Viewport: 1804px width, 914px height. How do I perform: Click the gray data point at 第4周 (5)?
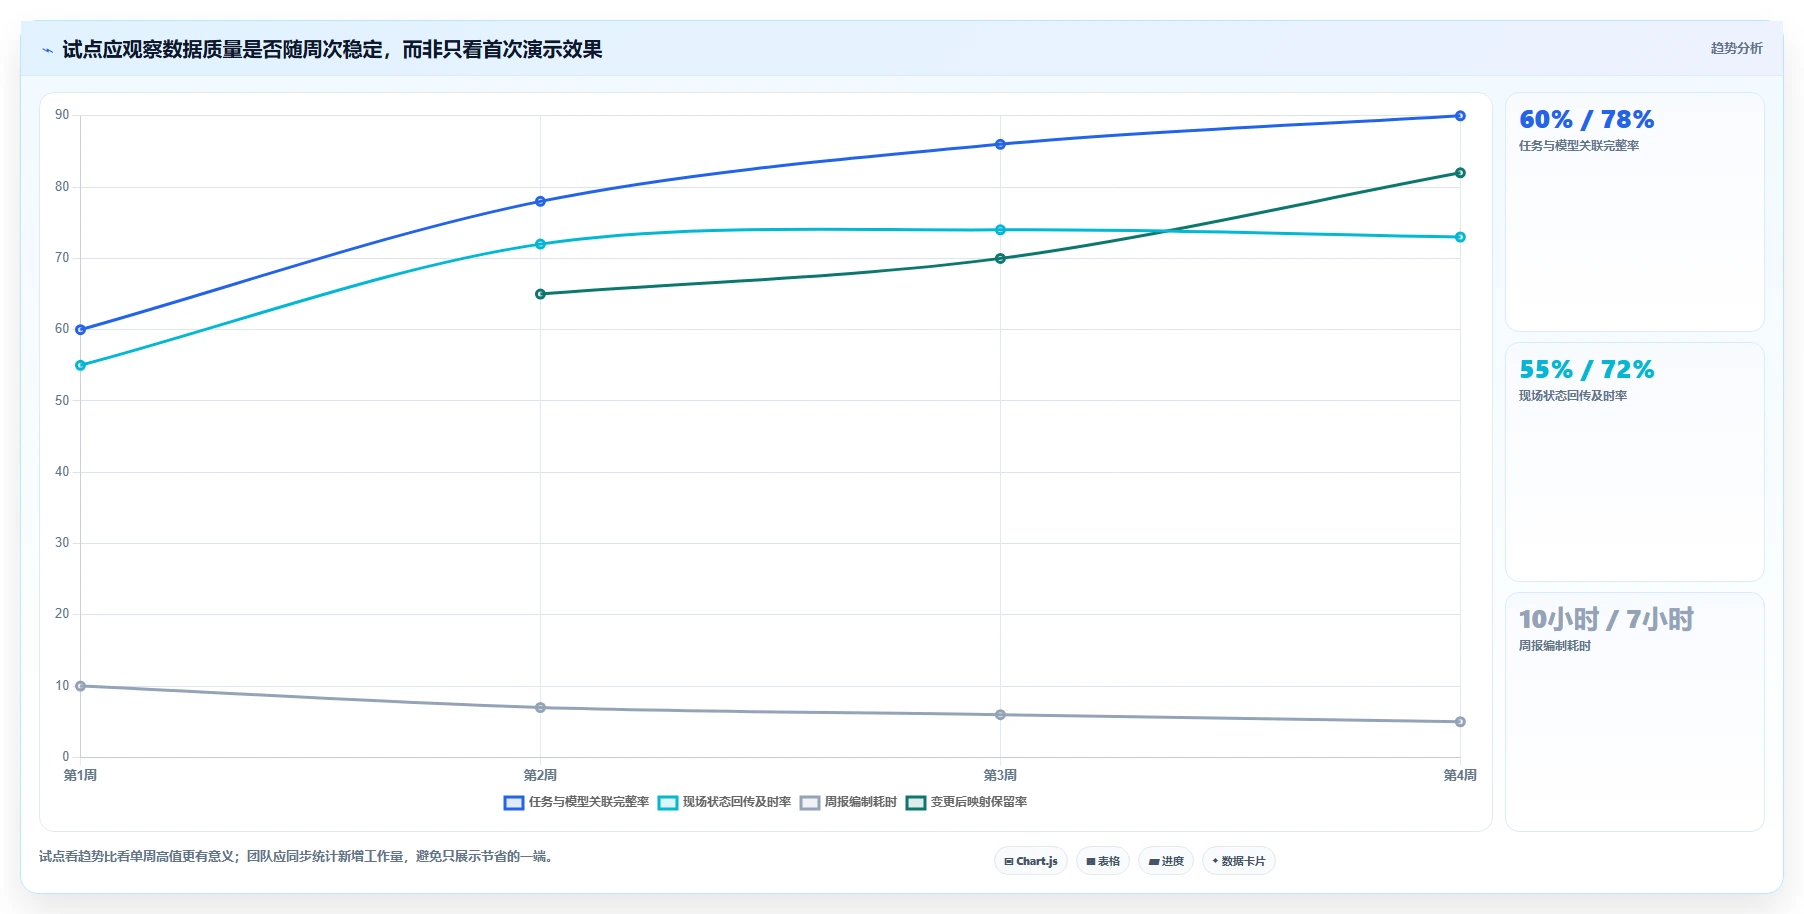(x=1460, y=722)
